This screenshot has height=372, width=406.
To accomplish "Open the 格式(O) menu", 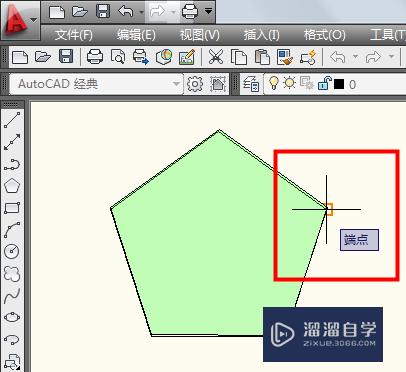I will click(324, 35).
